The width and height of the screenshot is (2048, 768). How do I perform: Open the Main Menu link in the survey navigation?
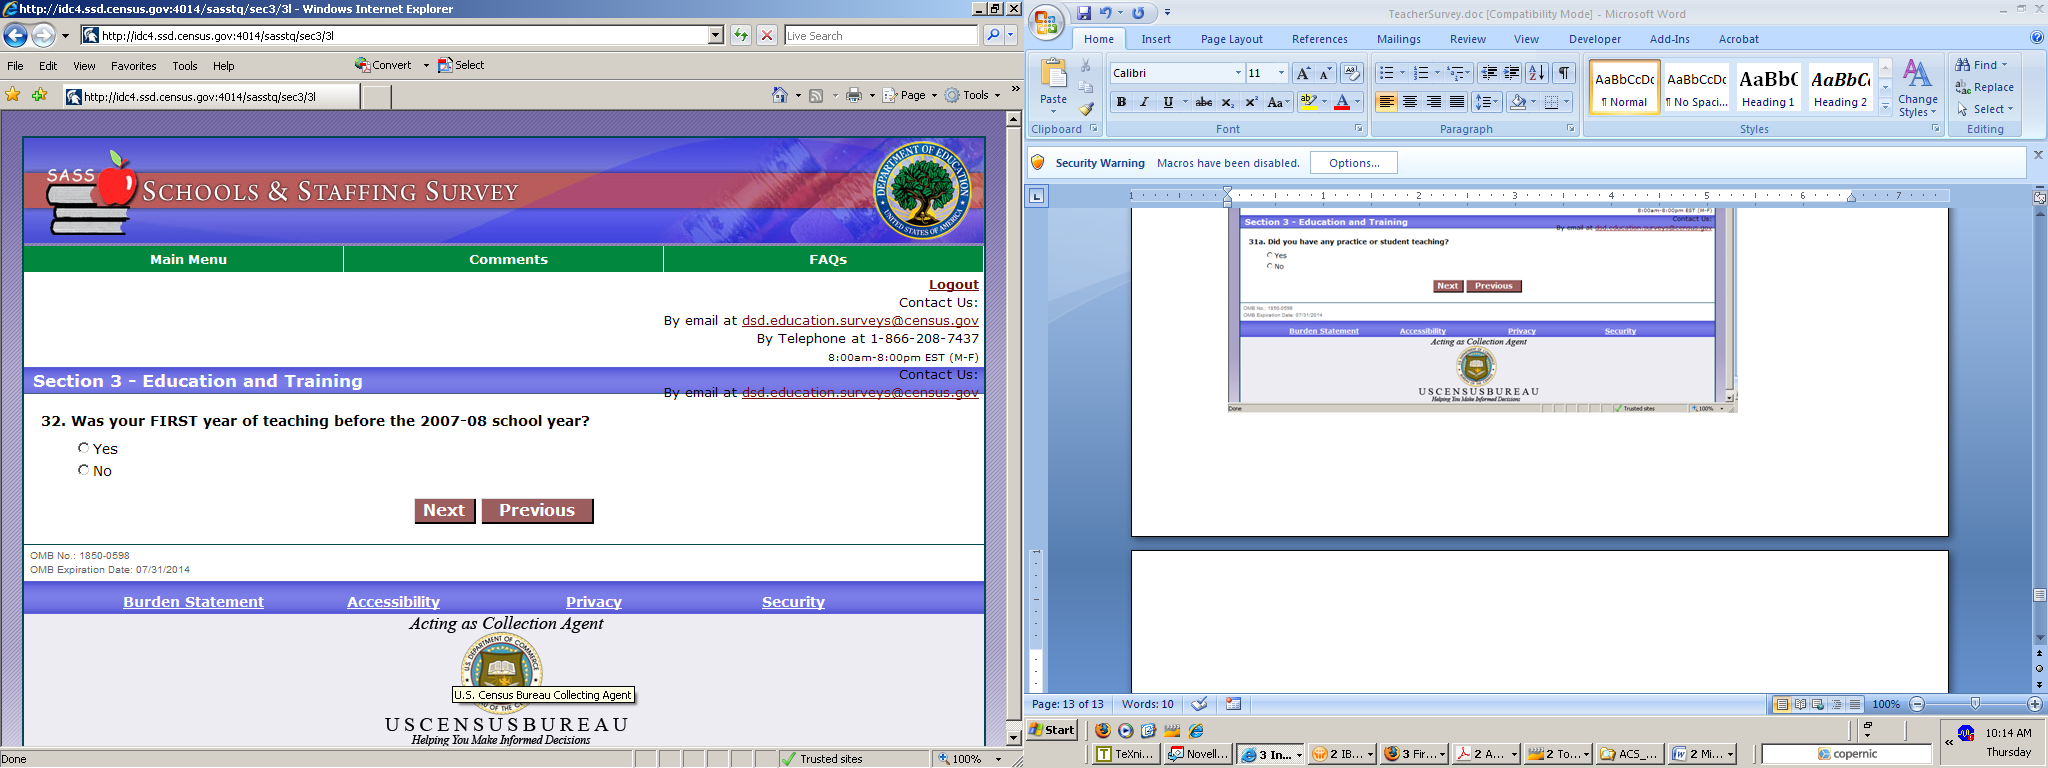click(x=188, y=259)
